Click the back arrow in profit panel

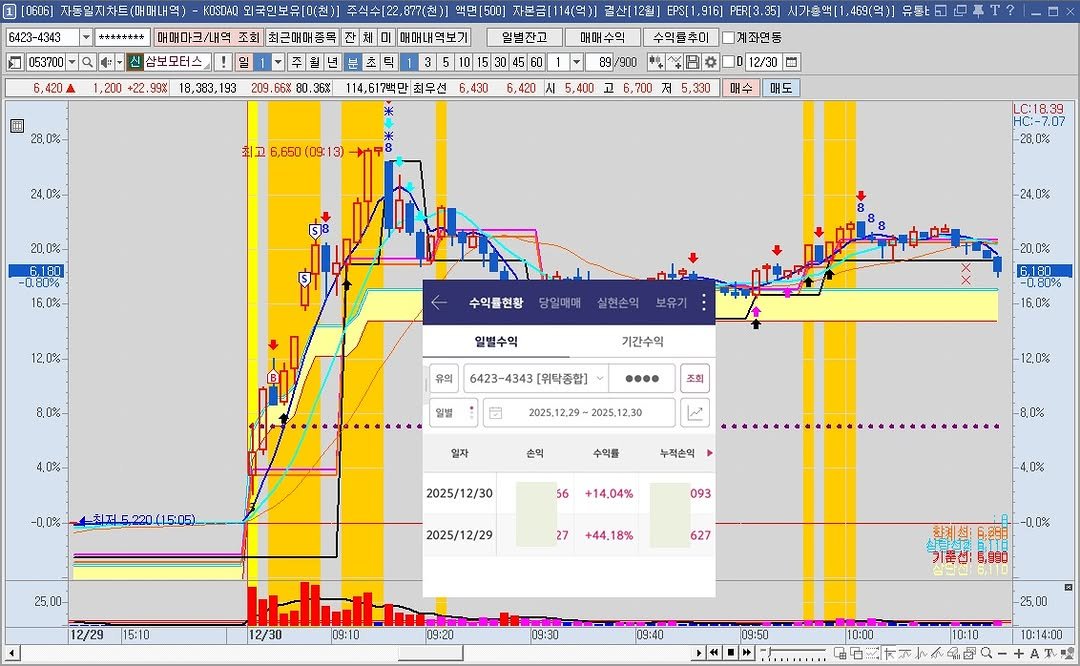pos(438,302)
